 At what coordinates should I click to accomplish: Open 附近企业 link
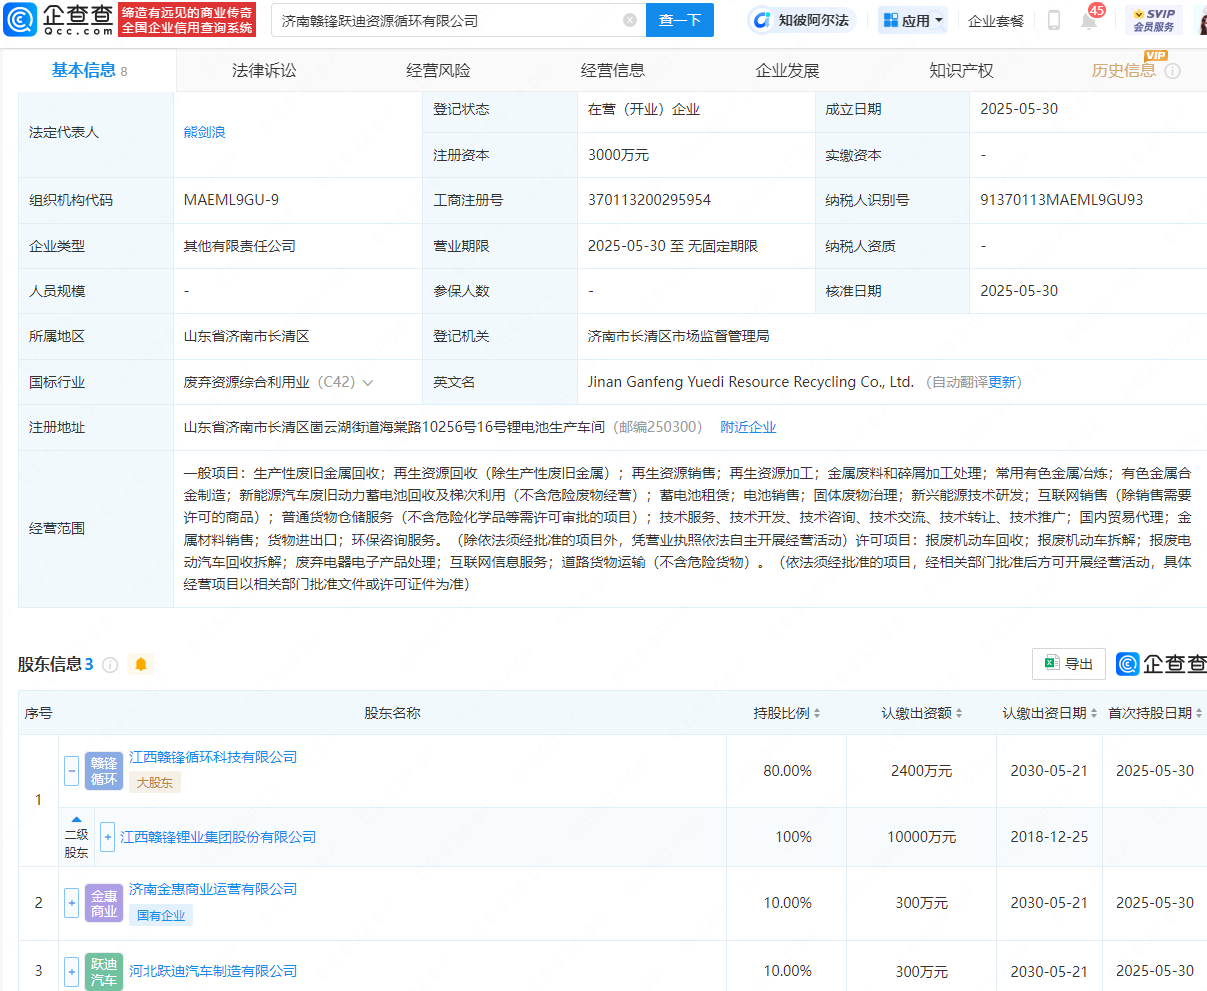coord(748,427)
